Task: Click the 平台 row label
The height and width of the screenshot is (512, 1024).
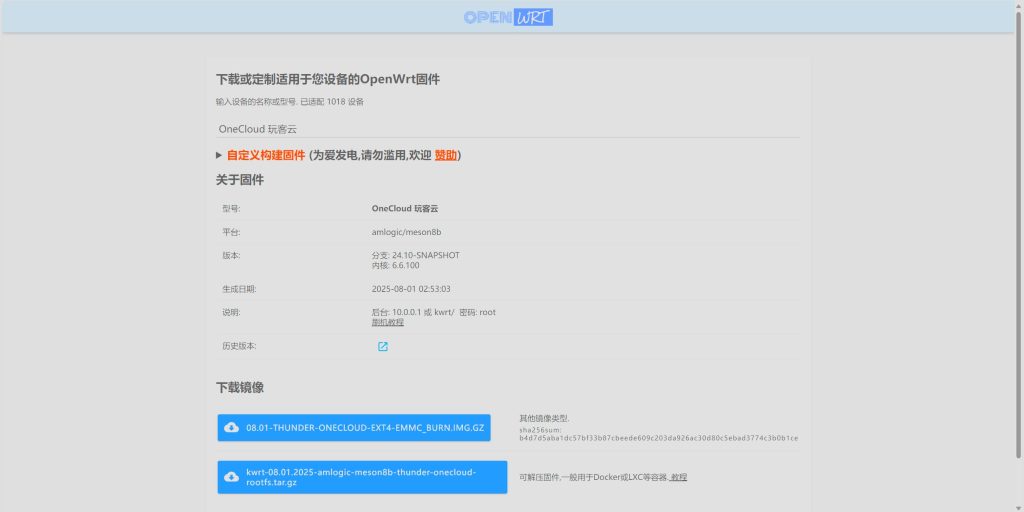Action: pos(231,232)
